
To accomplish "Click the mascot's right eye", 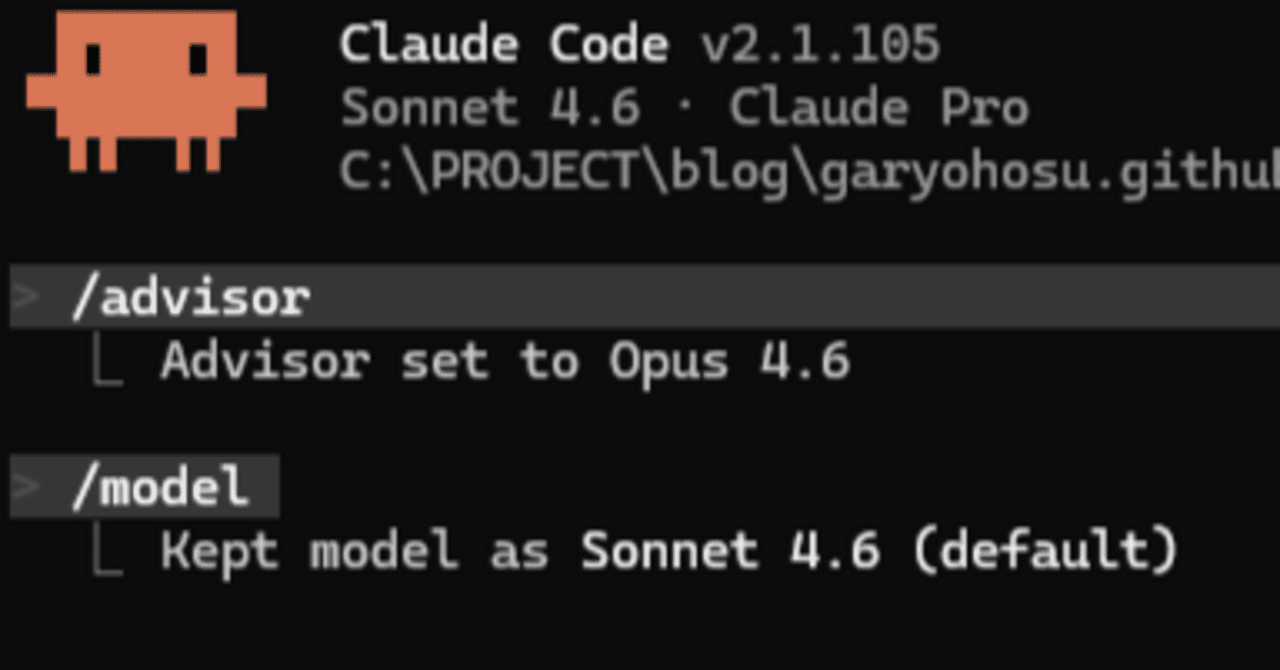I will 198,59.
